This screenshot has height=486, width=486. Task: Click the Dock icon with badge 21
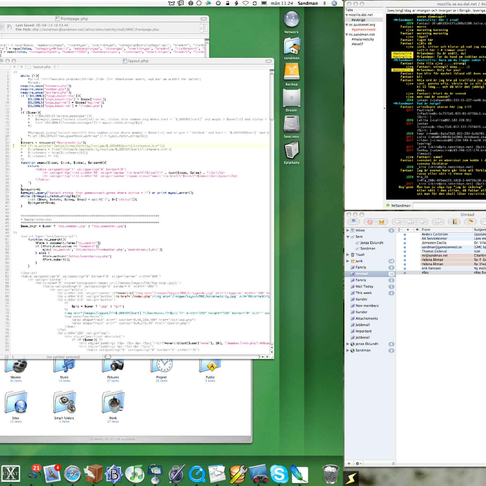pyautogui.click(x=33, y=473)
